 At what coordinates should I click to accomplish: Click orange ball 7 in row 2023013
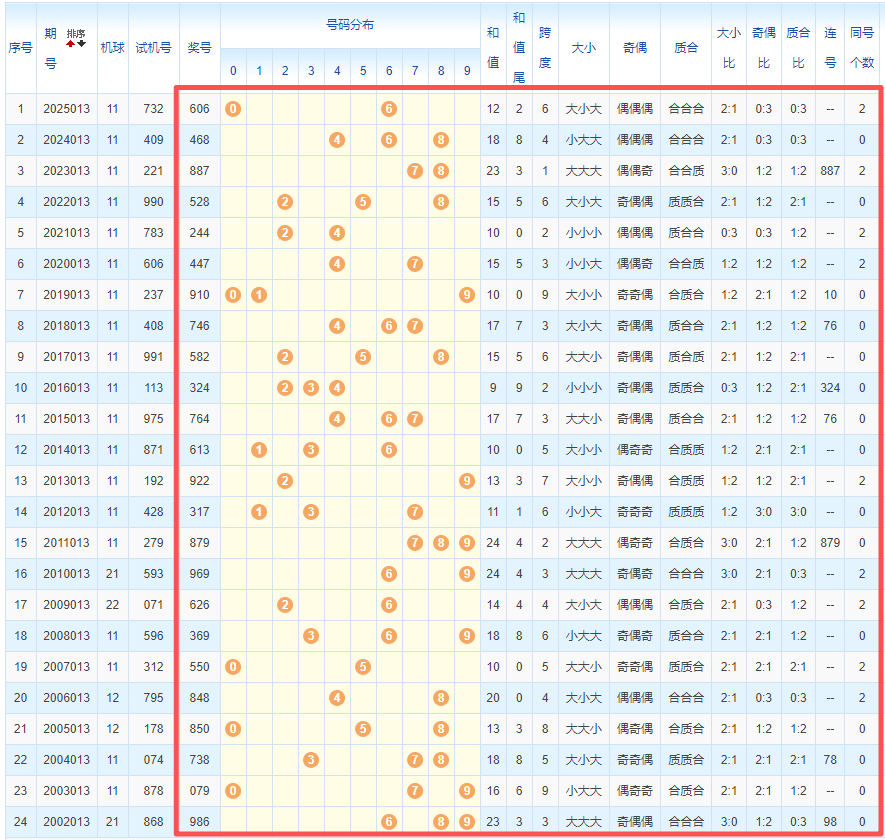[415, 171]
